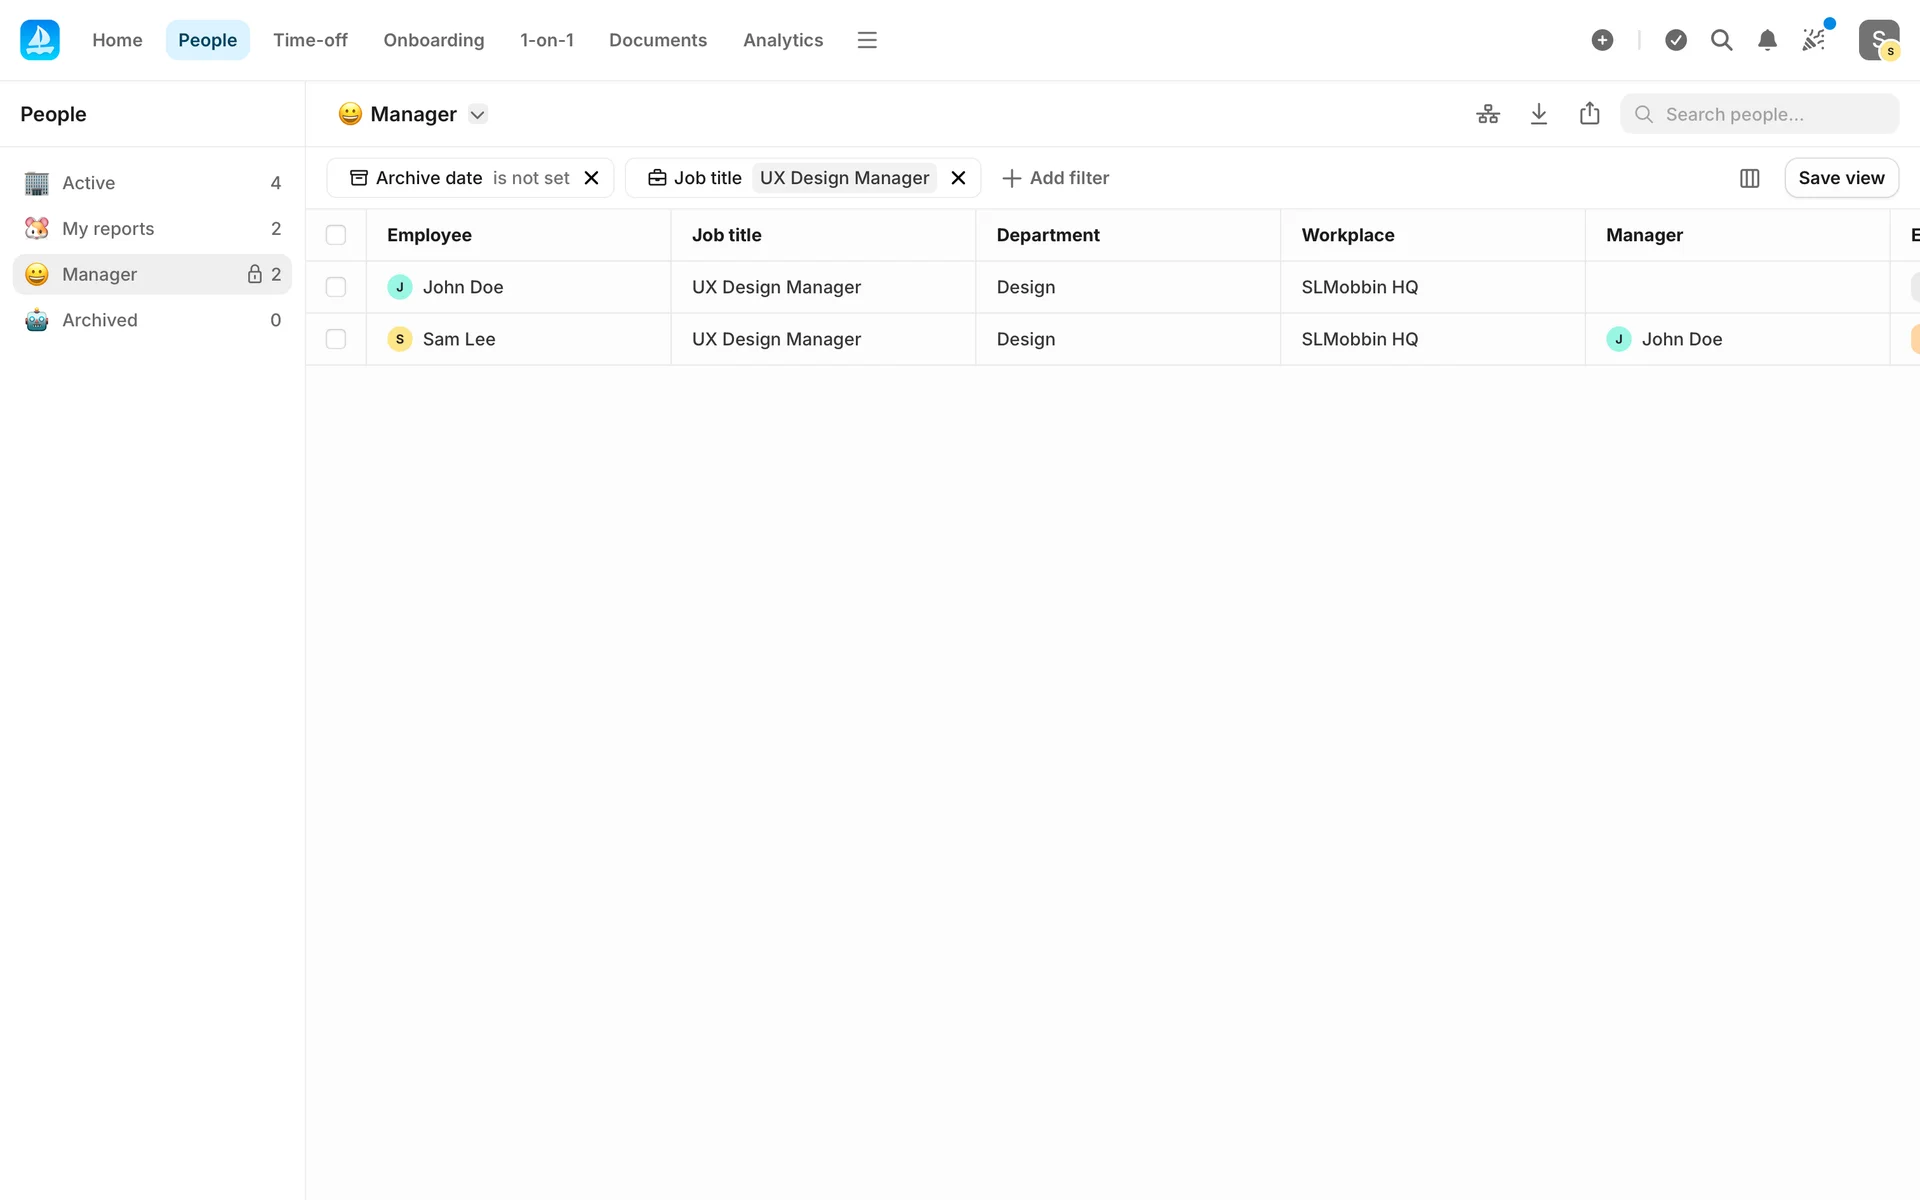This screenshot has width=1920, height=1200.
Task: Check the John Doe row checkbox
Action: [336, 287]
